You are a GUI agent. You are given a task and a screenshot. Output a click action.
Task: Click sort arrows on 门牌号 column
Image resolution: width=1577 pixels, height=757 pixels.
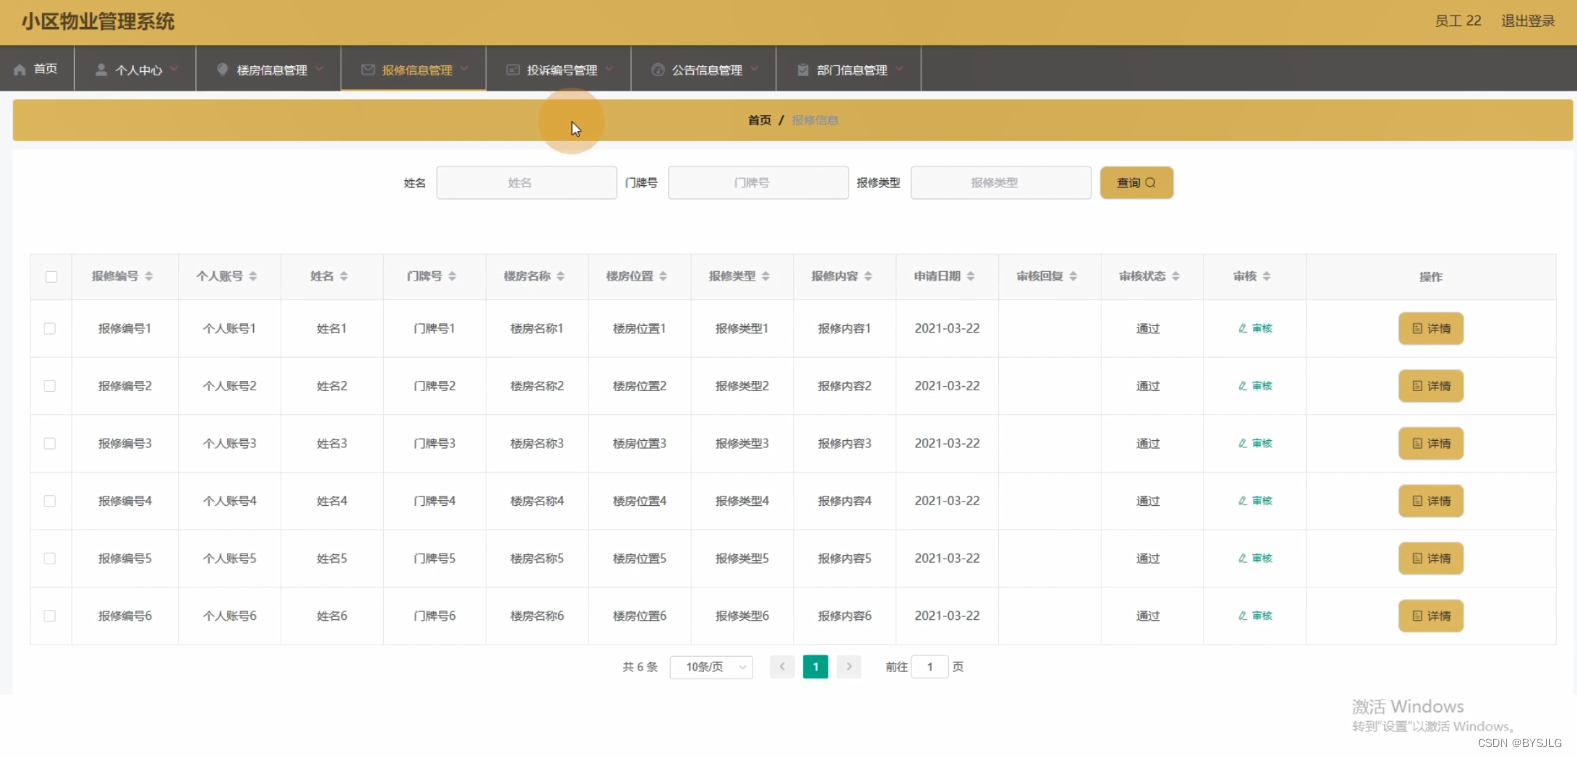452,276
